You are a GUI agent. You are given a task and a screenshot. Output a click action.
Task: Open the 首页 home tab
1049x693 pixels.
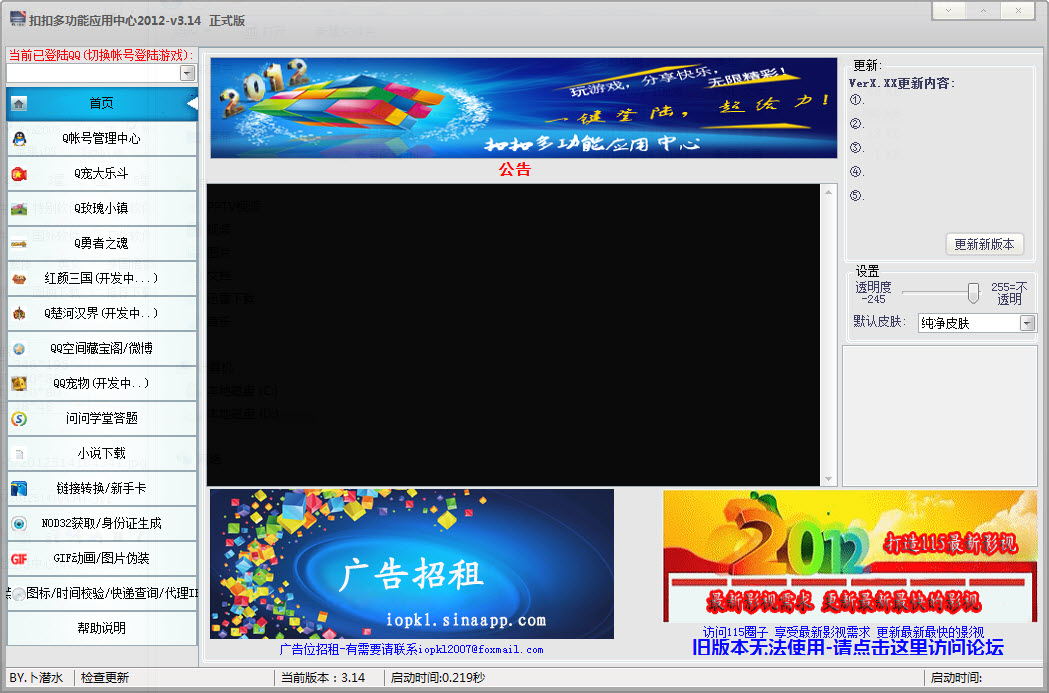point(102,104)
